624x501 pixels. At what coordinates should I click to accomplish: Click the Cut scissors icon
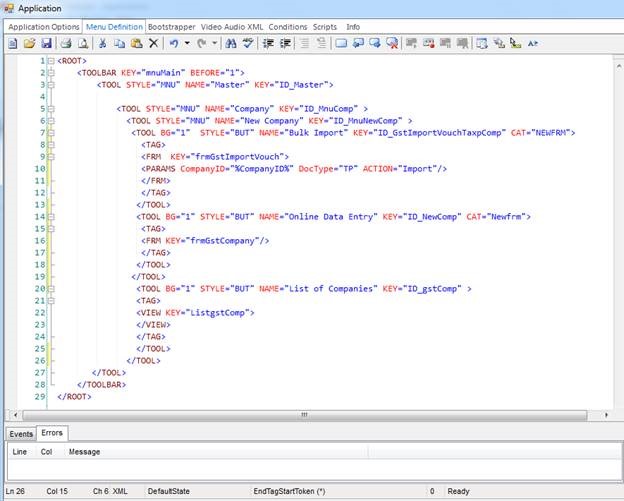[x=103, y=43]
